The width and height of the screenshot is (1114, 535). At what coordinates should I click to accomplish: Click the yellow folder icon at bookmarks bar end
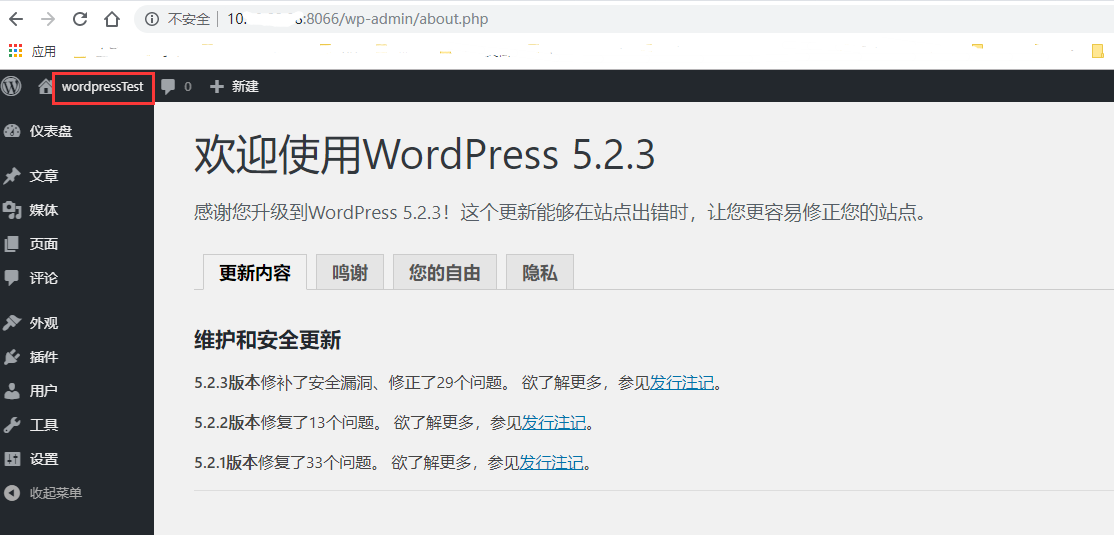click(1098, 51)
